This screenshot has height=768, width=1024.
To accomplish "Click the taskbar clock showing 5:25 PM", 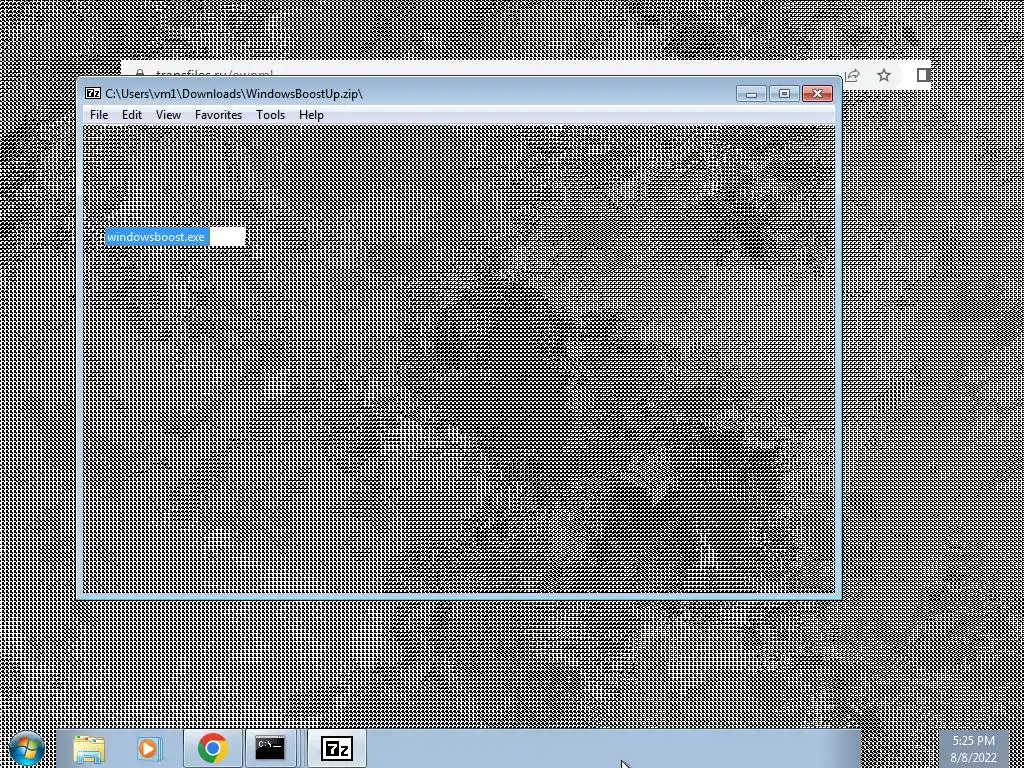I will click(973, 749).
